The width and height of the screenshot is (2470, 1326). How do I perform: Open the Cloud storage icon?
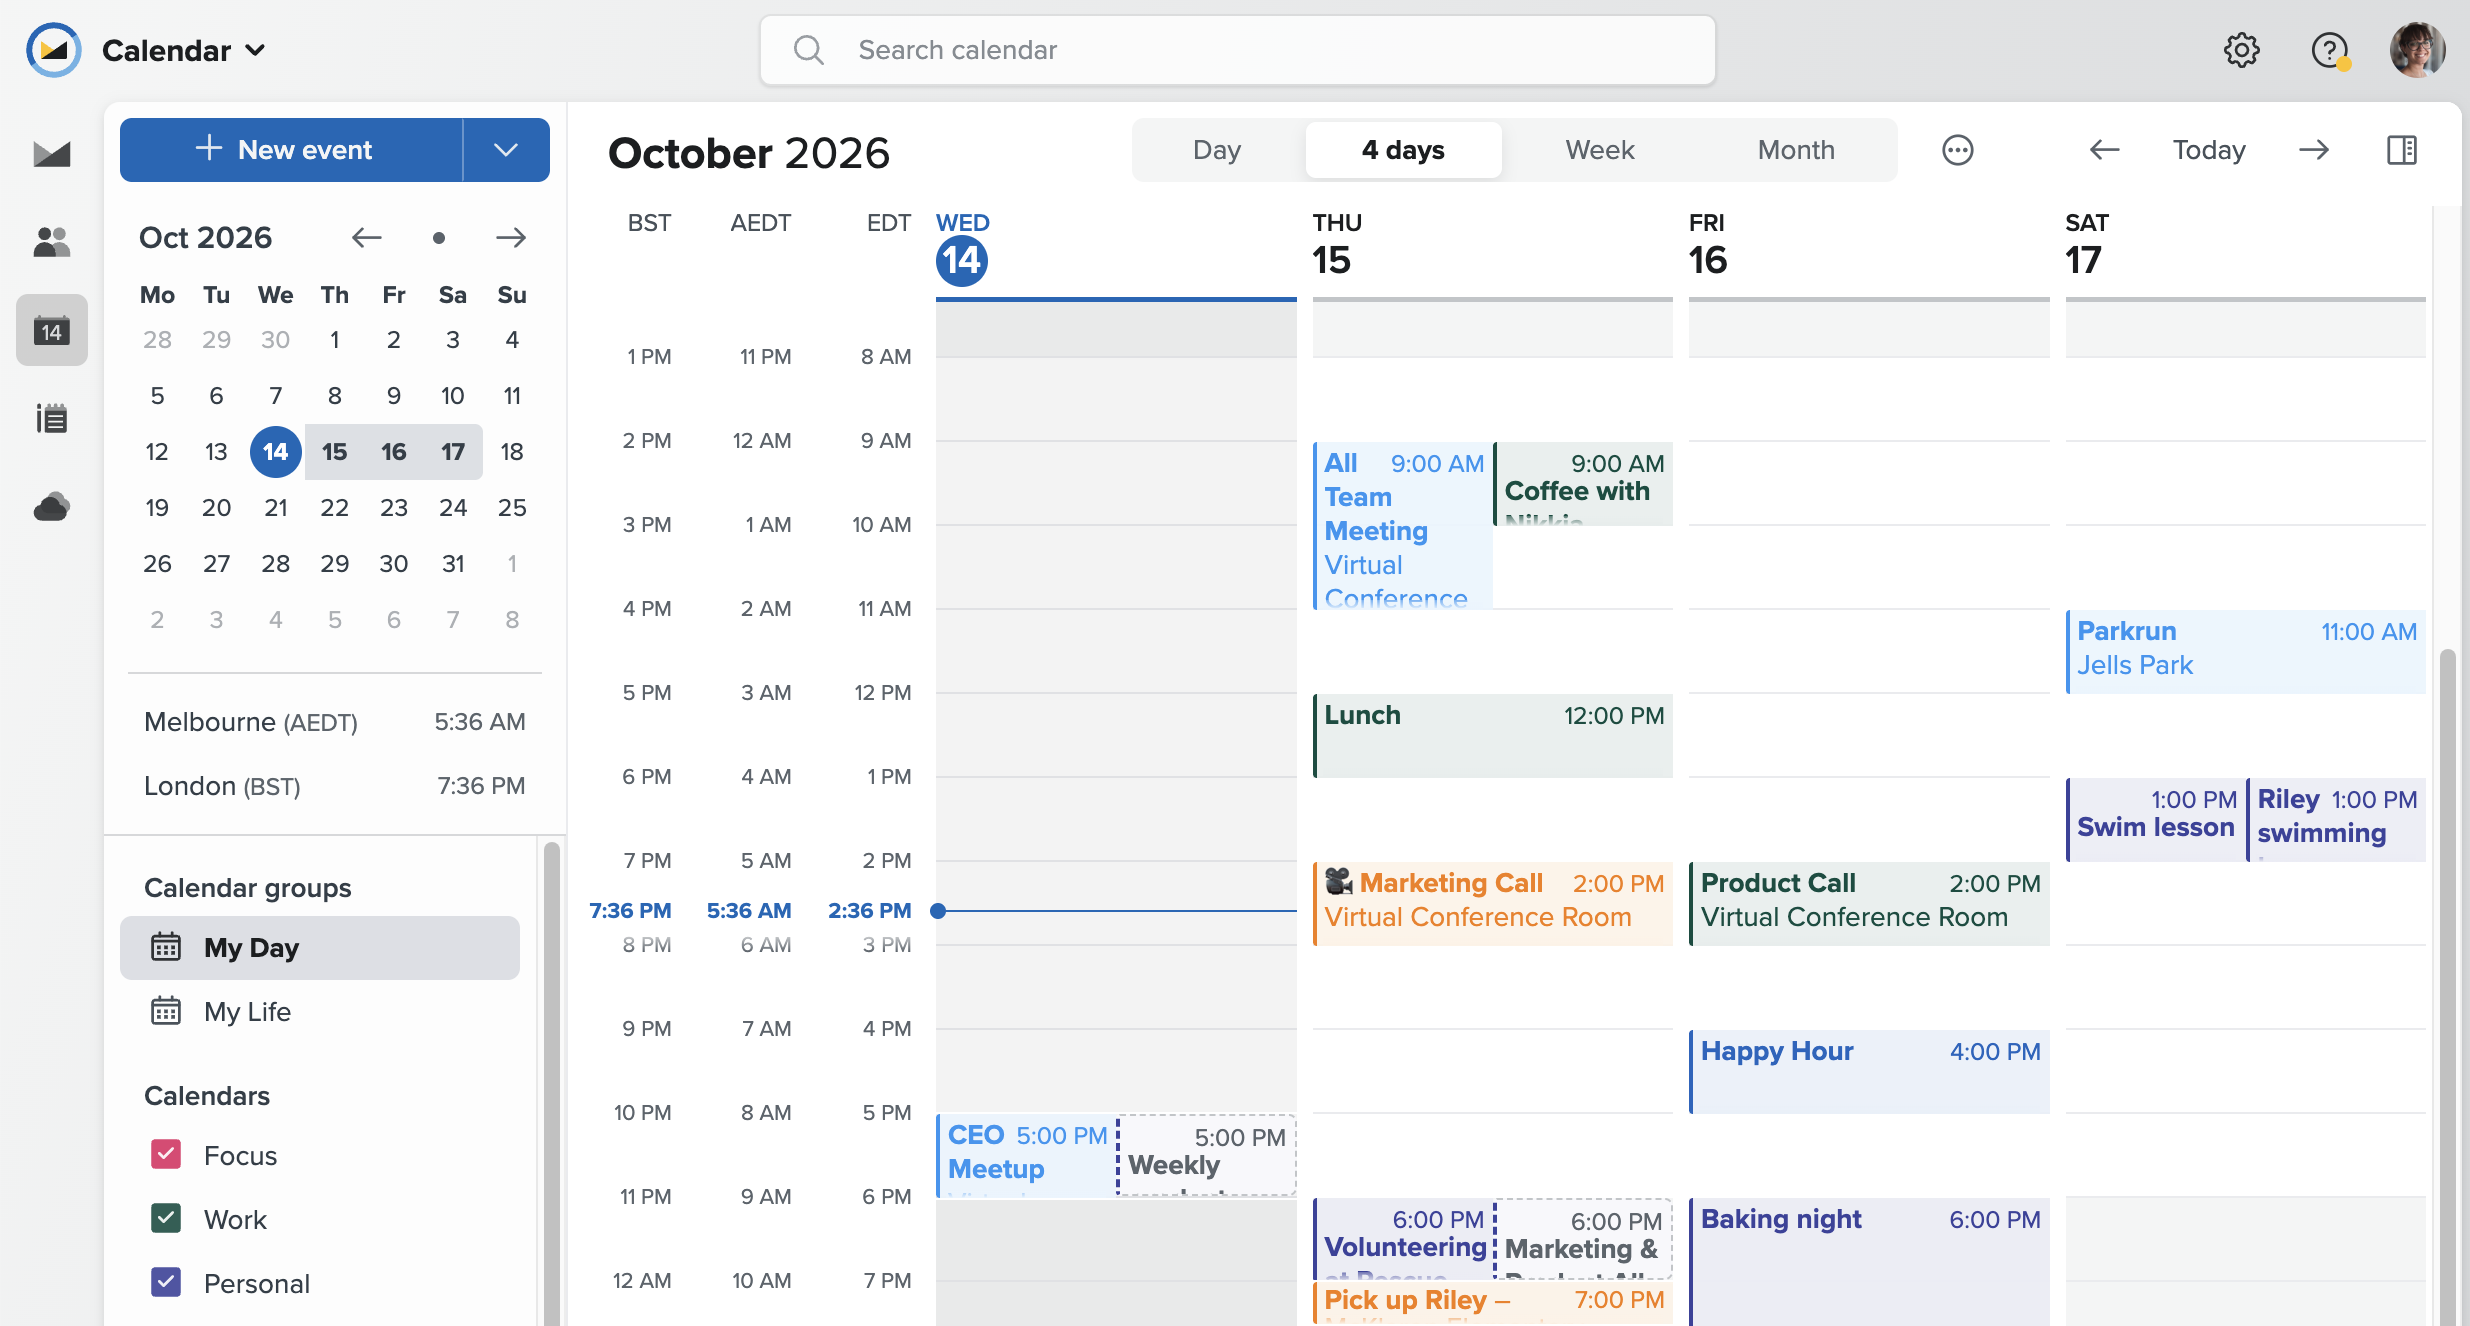click(52, 507)
